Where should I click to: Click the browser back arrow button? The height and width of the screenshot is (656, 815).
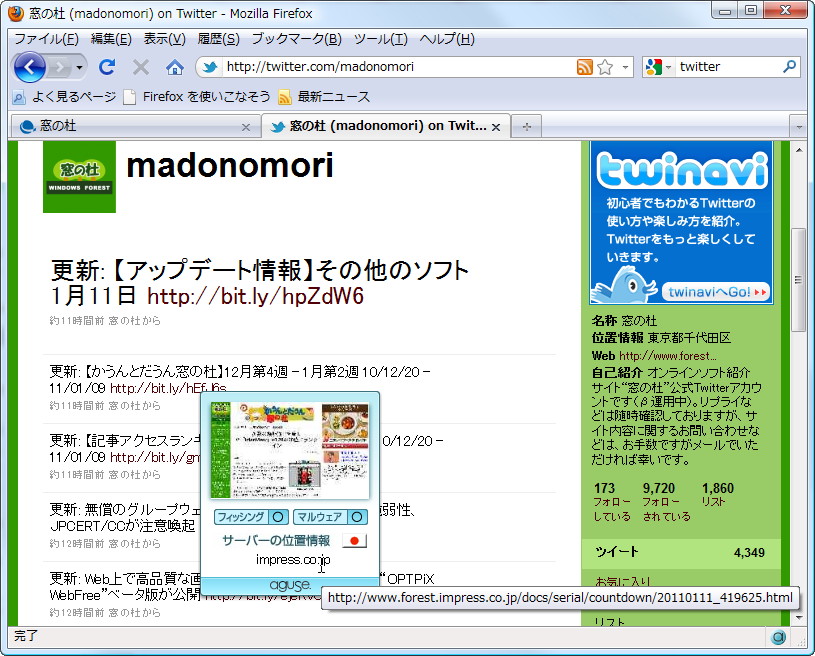(x=29, y=67)
